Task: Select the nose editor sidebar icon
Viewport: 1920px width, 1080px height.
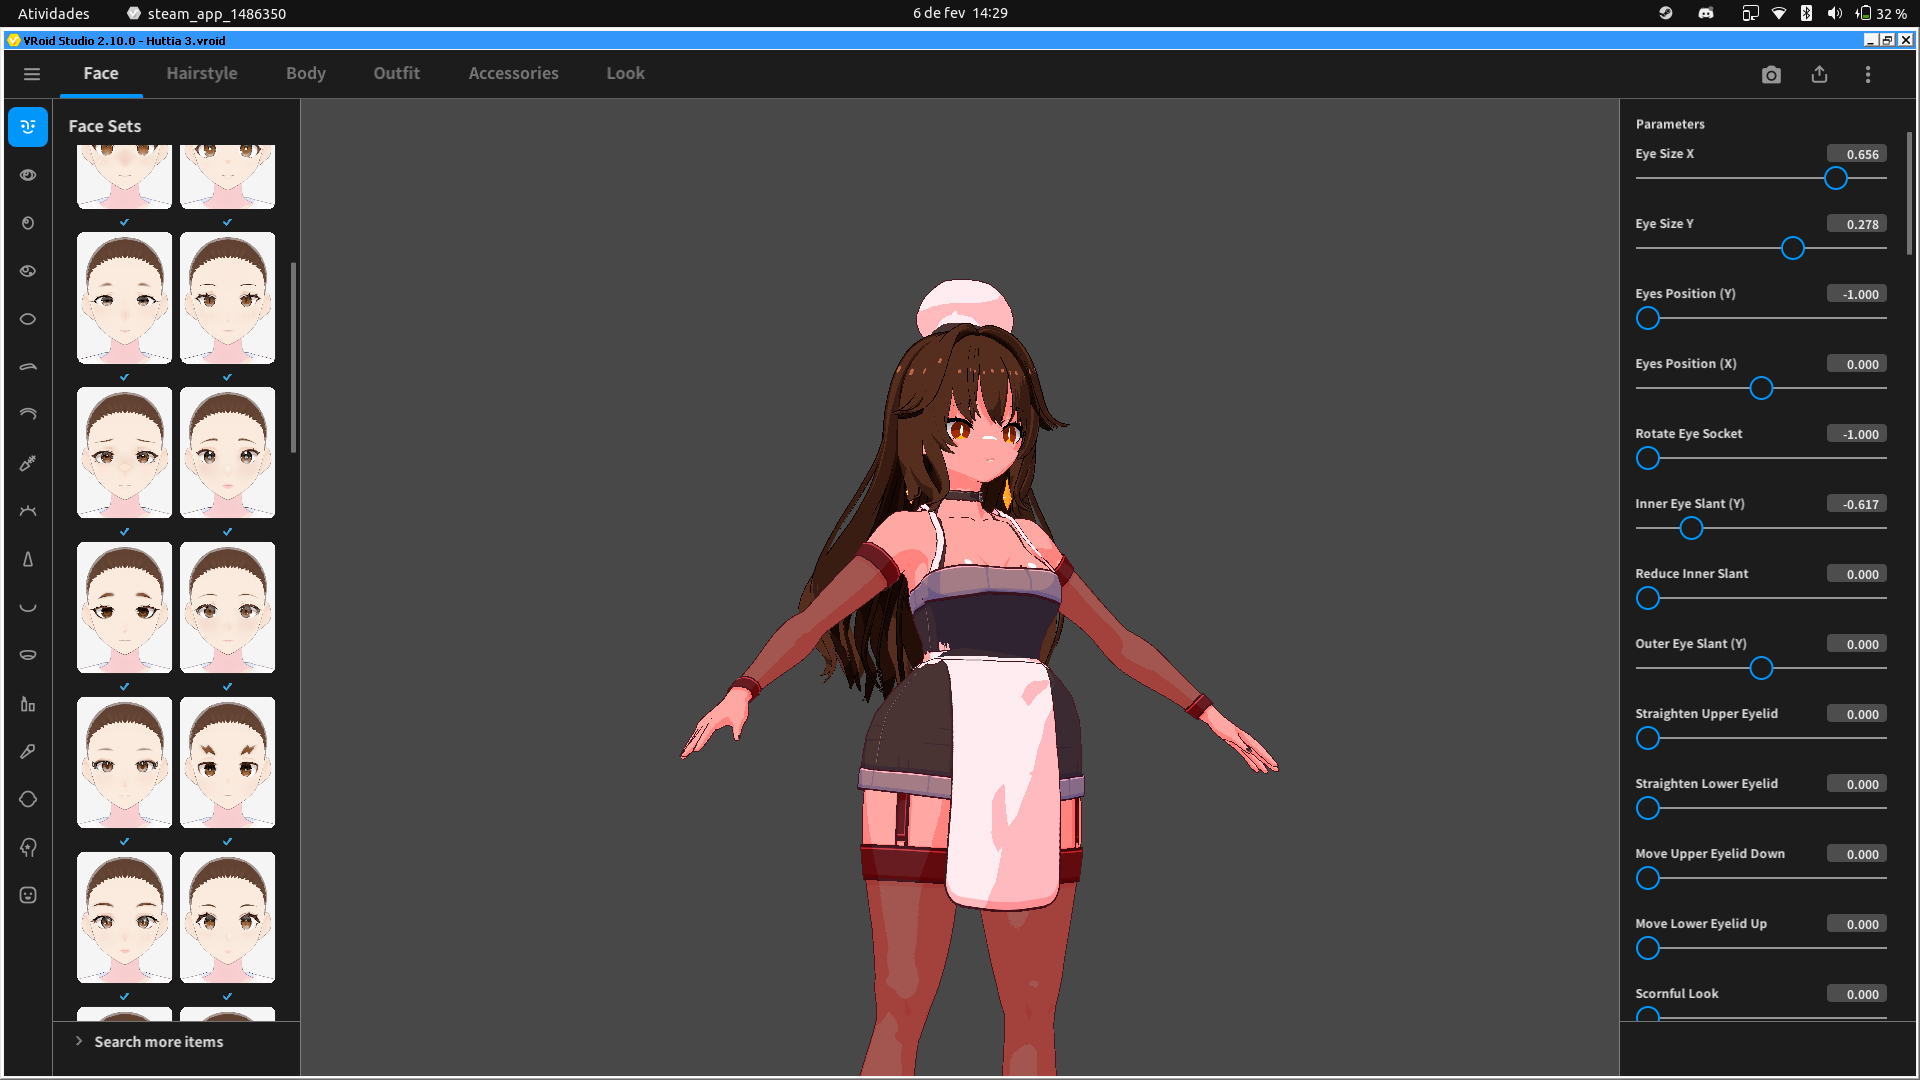Action: point(28,560)
